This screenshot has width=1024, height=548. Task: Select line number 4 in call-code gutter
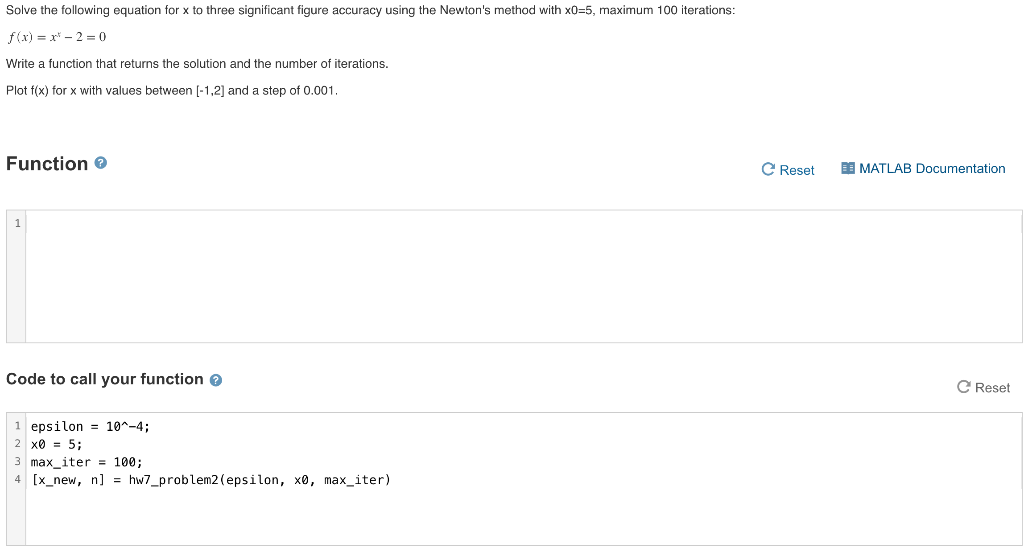(17, 480)
